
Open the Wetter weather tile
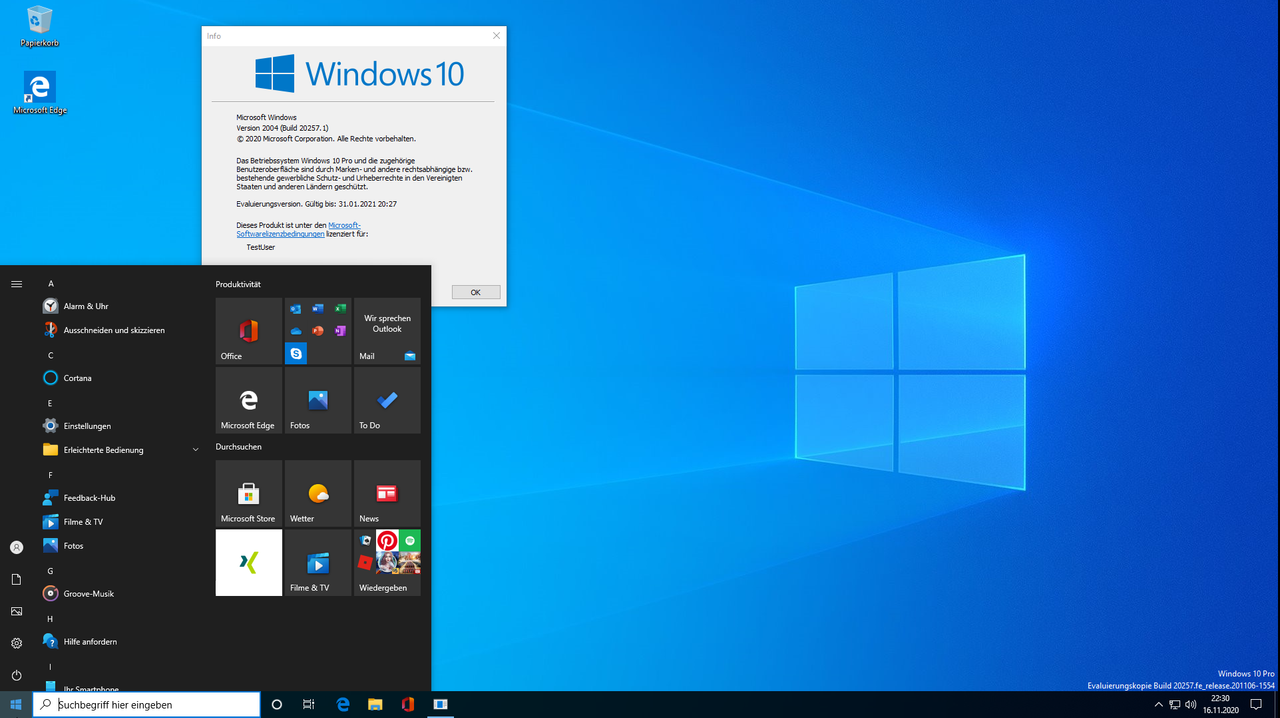tap(318, 493)
